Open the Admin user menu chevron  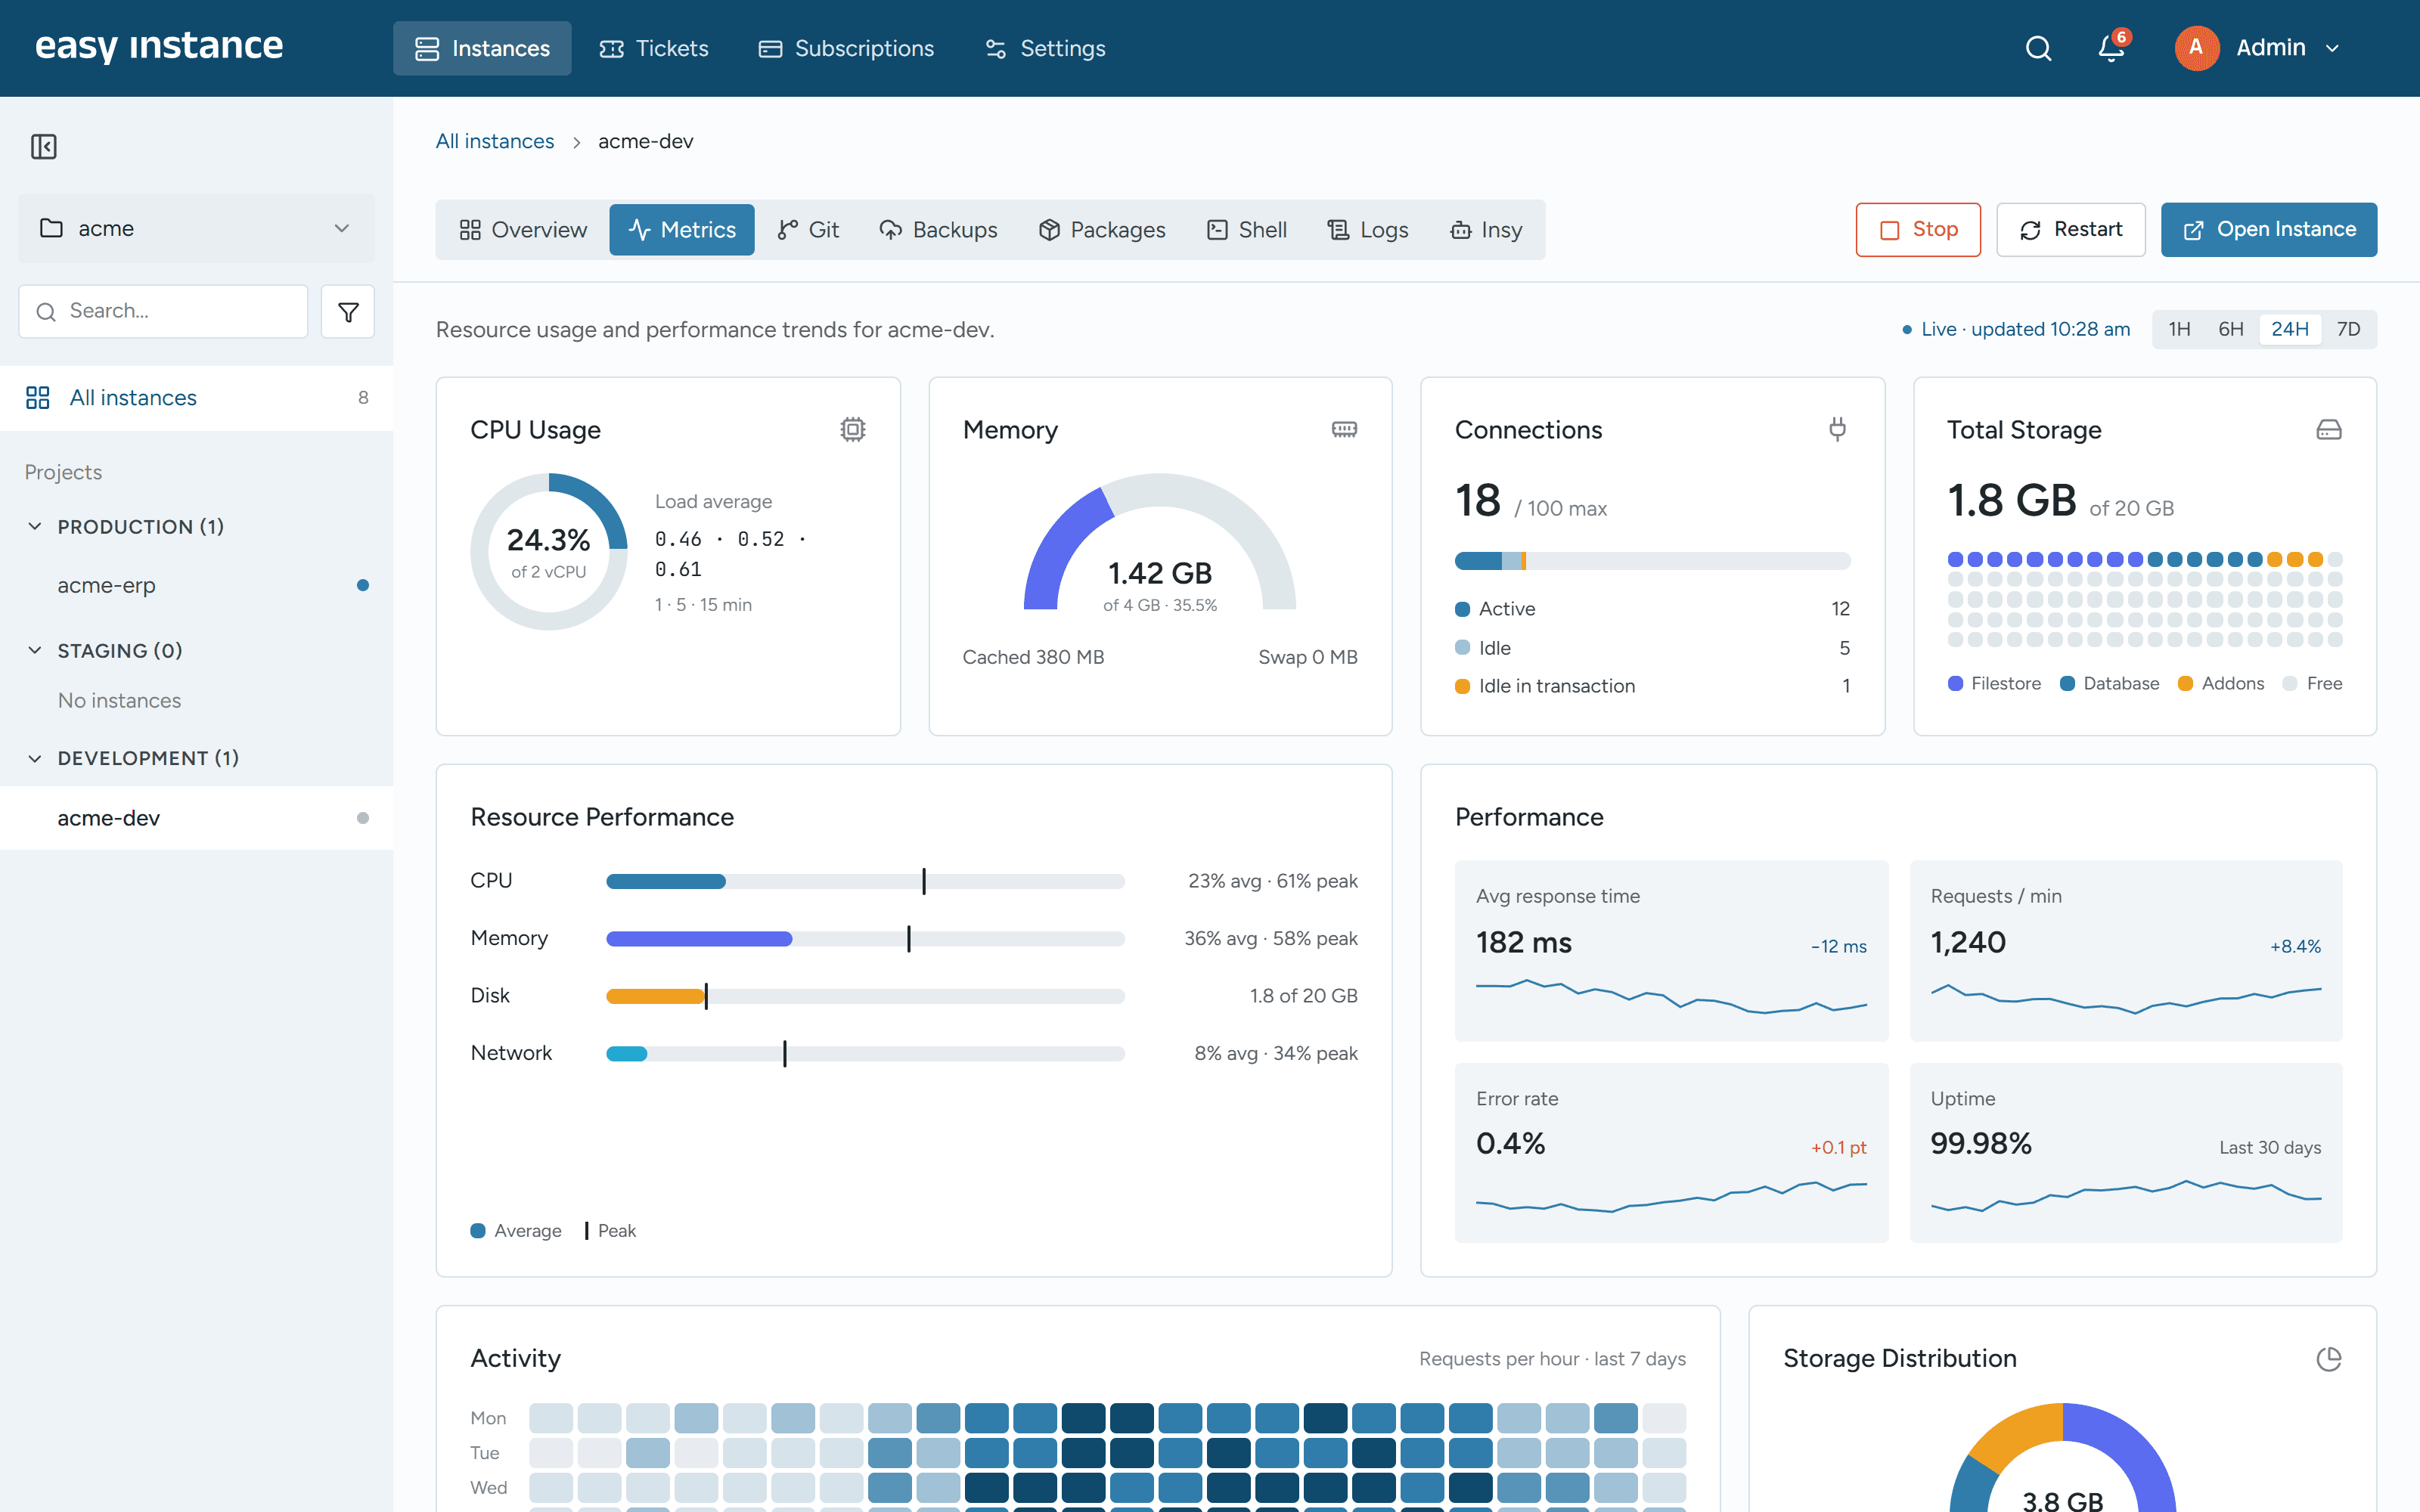click(2332, 48)
